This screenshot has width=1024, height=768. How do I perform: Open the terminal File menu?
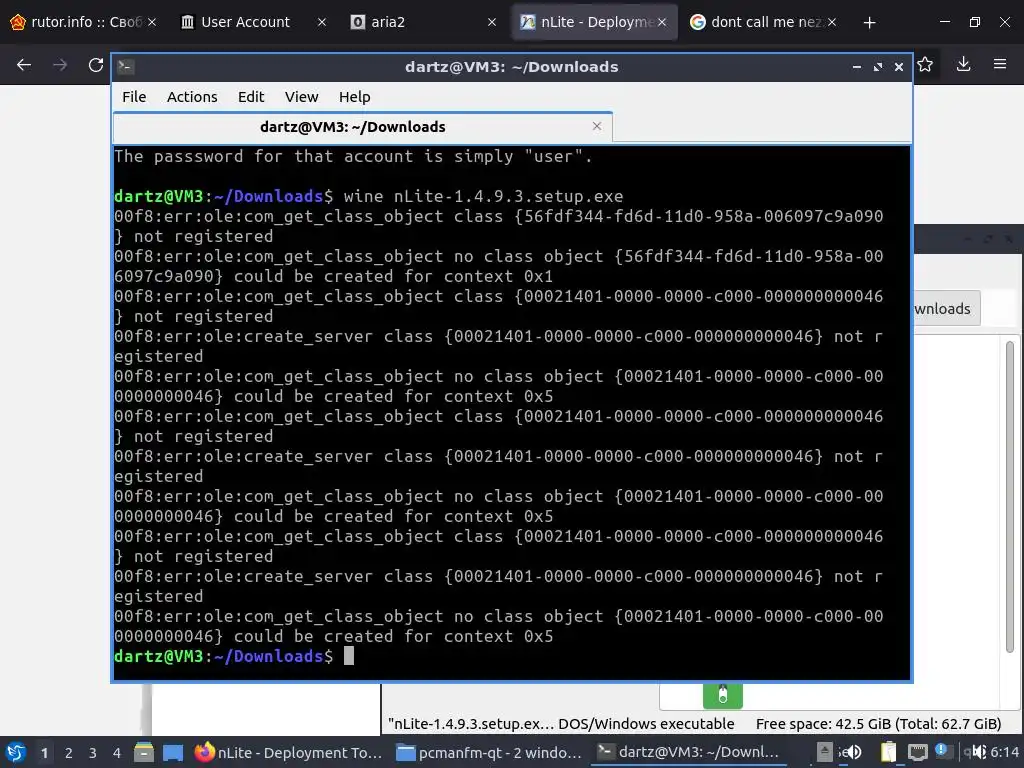(134, 97)
